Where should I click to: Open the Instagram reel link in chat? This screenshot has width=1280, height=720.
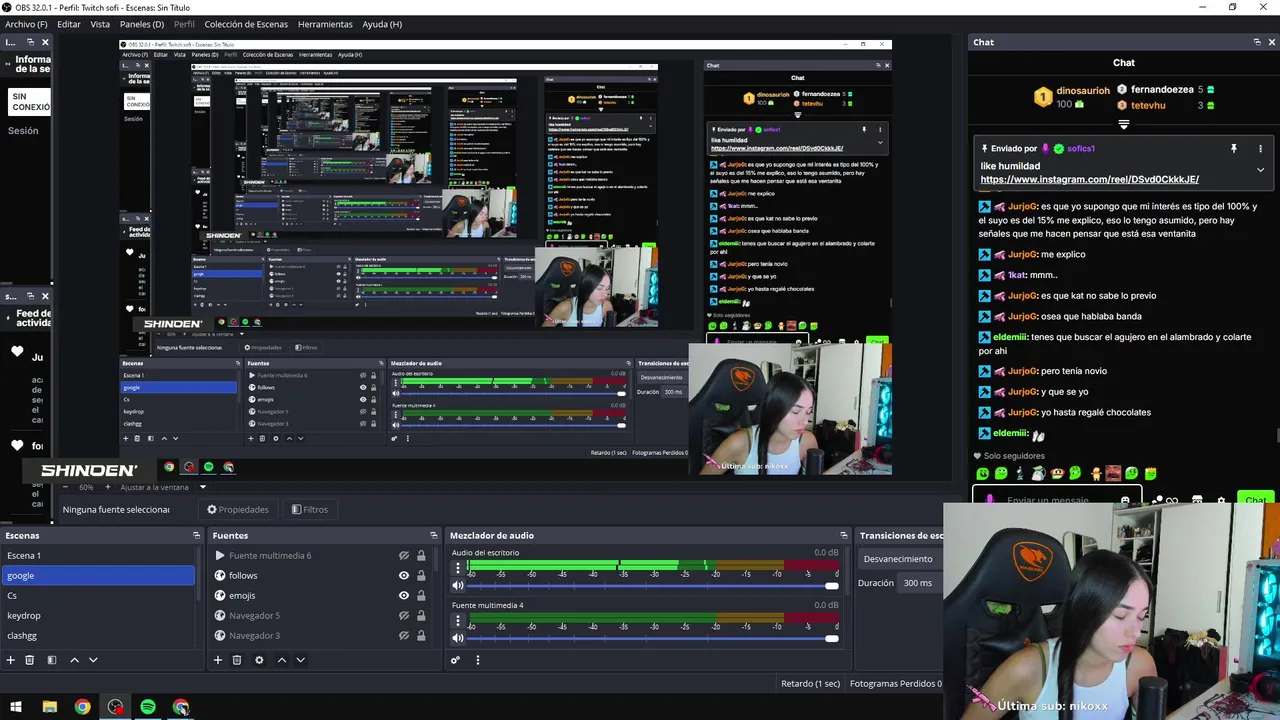pos(1089,180)
